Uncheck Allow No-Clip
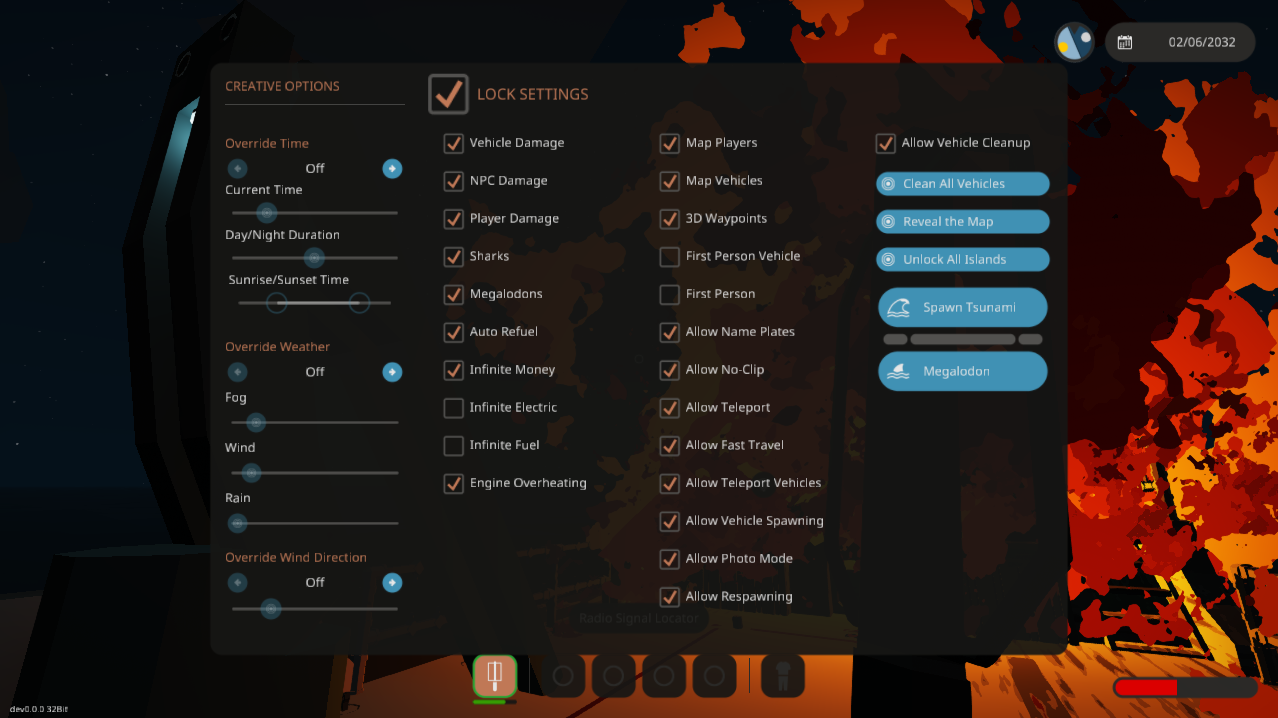Image resolution: width=1278 pixels, height=718 pixels. 670,370
